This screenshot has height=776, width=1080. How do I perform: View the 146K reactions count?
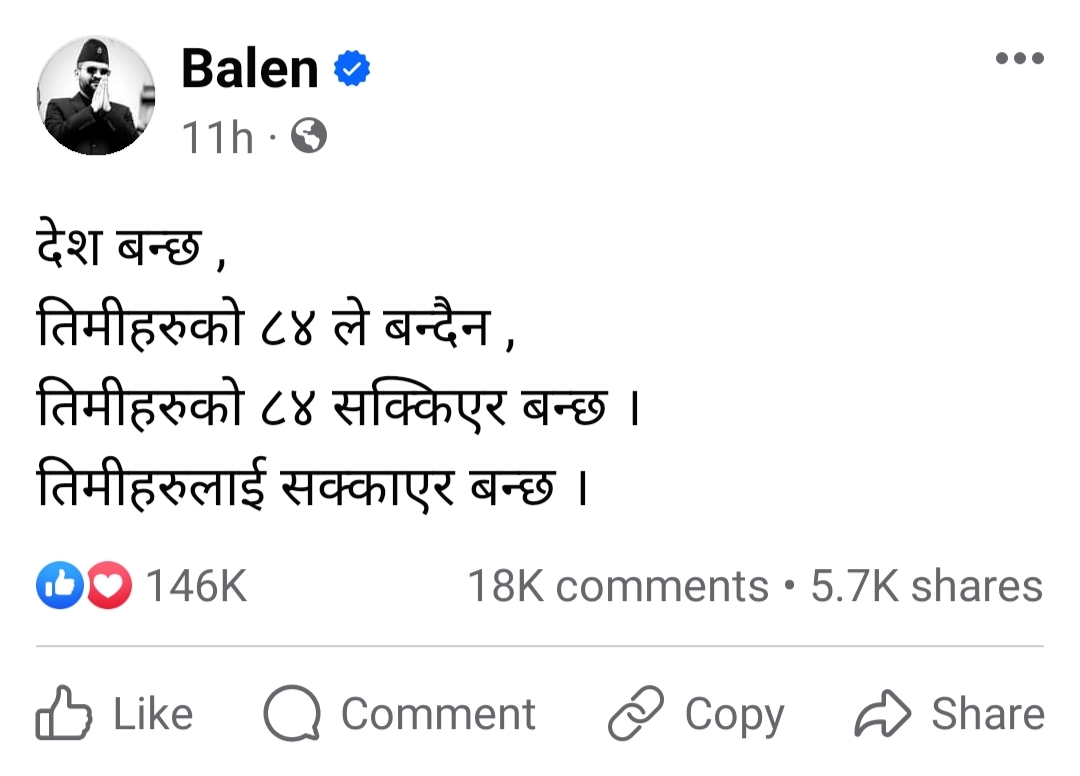tap(196, 586)
